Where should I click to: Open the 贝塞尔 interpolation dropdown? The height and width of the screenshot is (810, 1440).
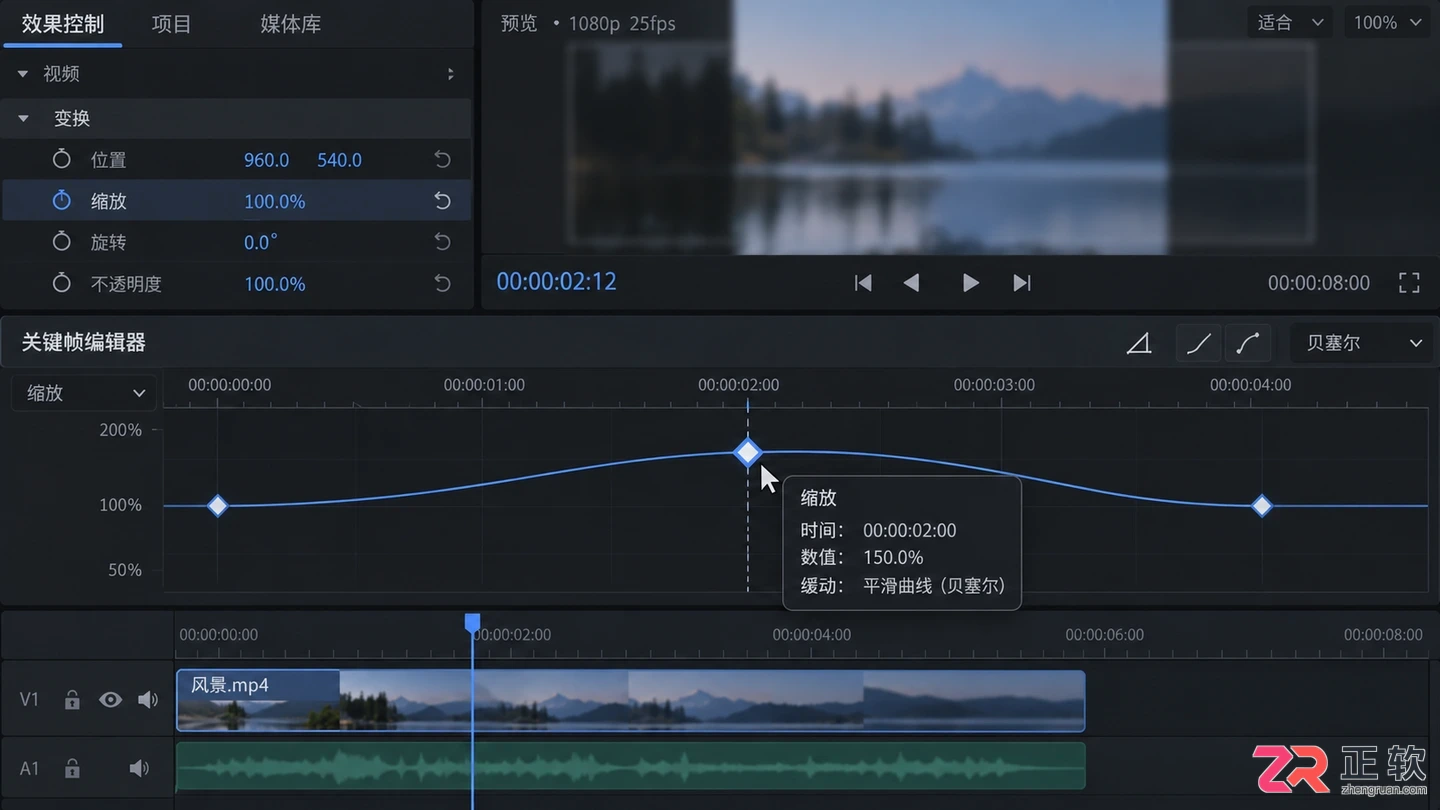1362,343
